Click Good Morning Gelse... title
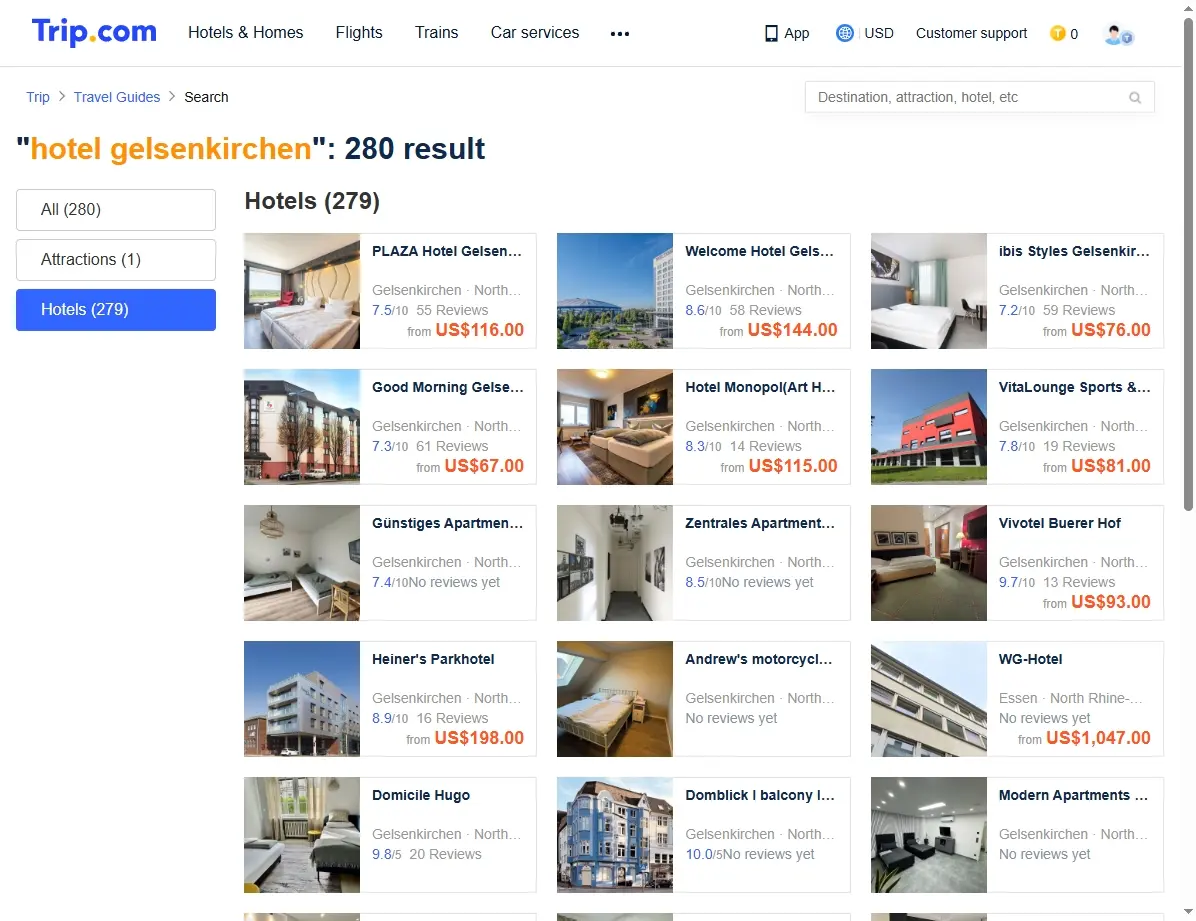This screenshot has width=1196, height=921. (448, 387)
